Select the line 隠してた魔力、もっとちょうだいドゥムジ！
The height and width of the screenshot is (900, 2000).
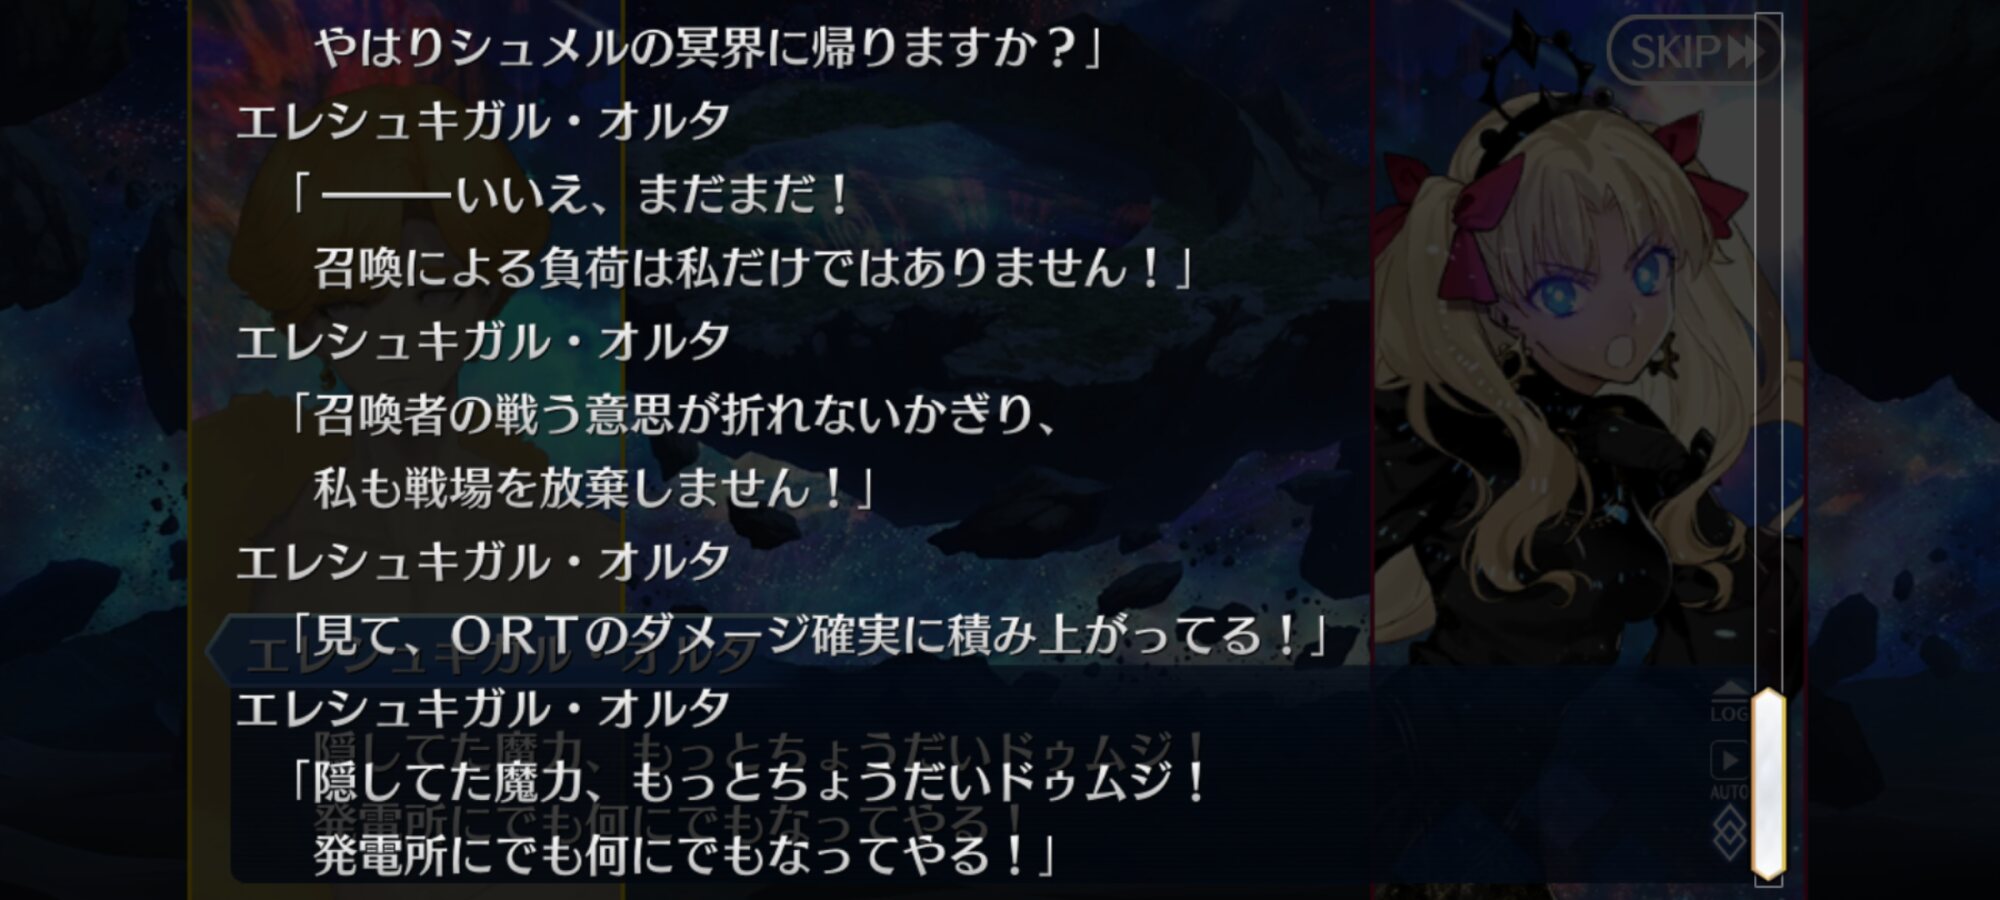pyautogui.click(x=750, y=781)
